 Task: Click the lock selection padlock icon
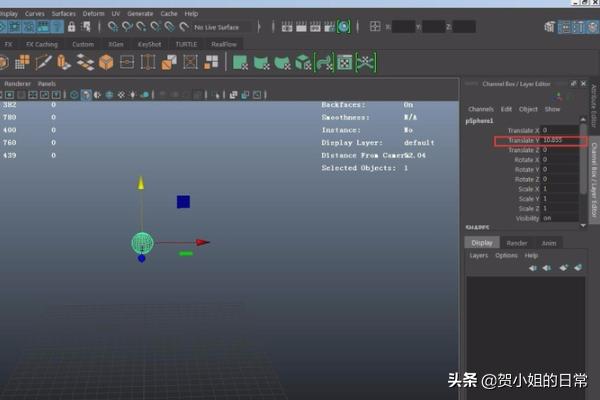tap(72, 27)
